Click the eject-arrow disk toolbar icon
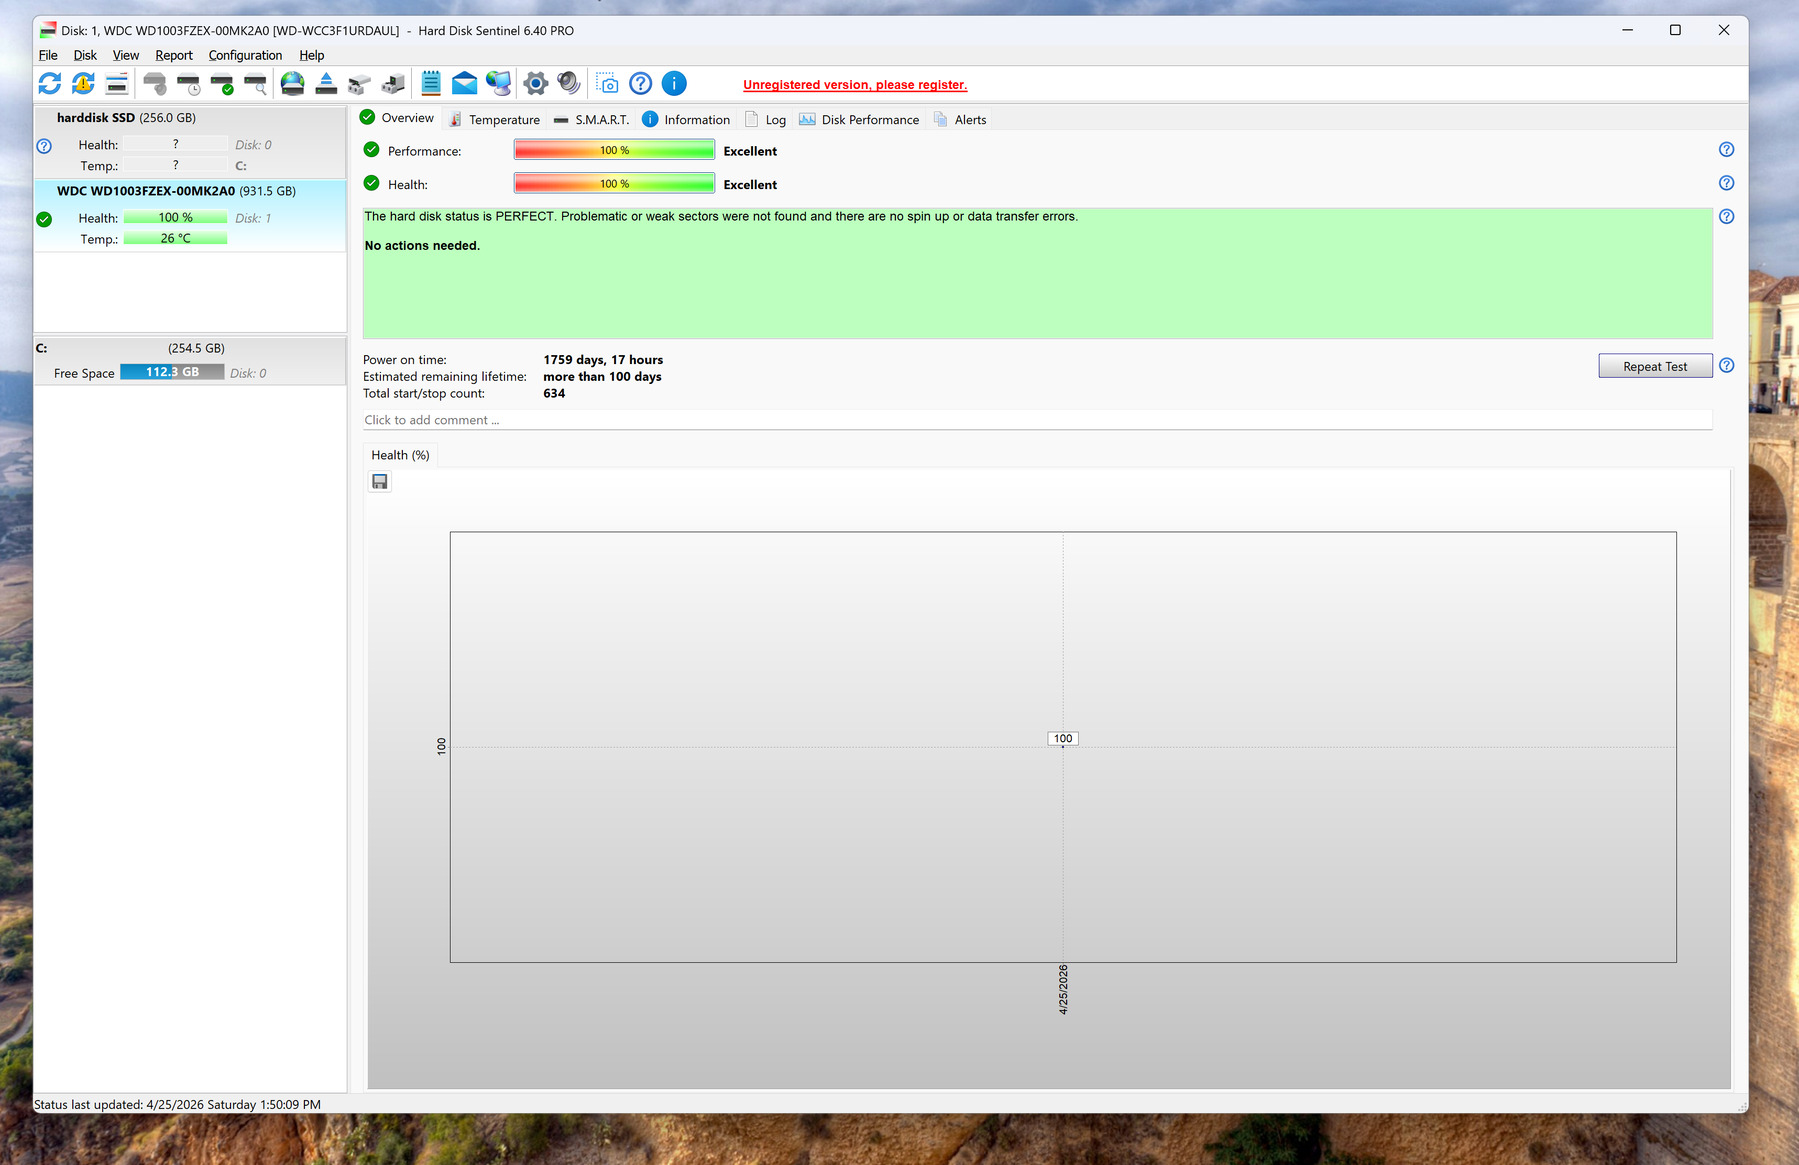Screen dimensions: 1799x1165 pos(326,84)
